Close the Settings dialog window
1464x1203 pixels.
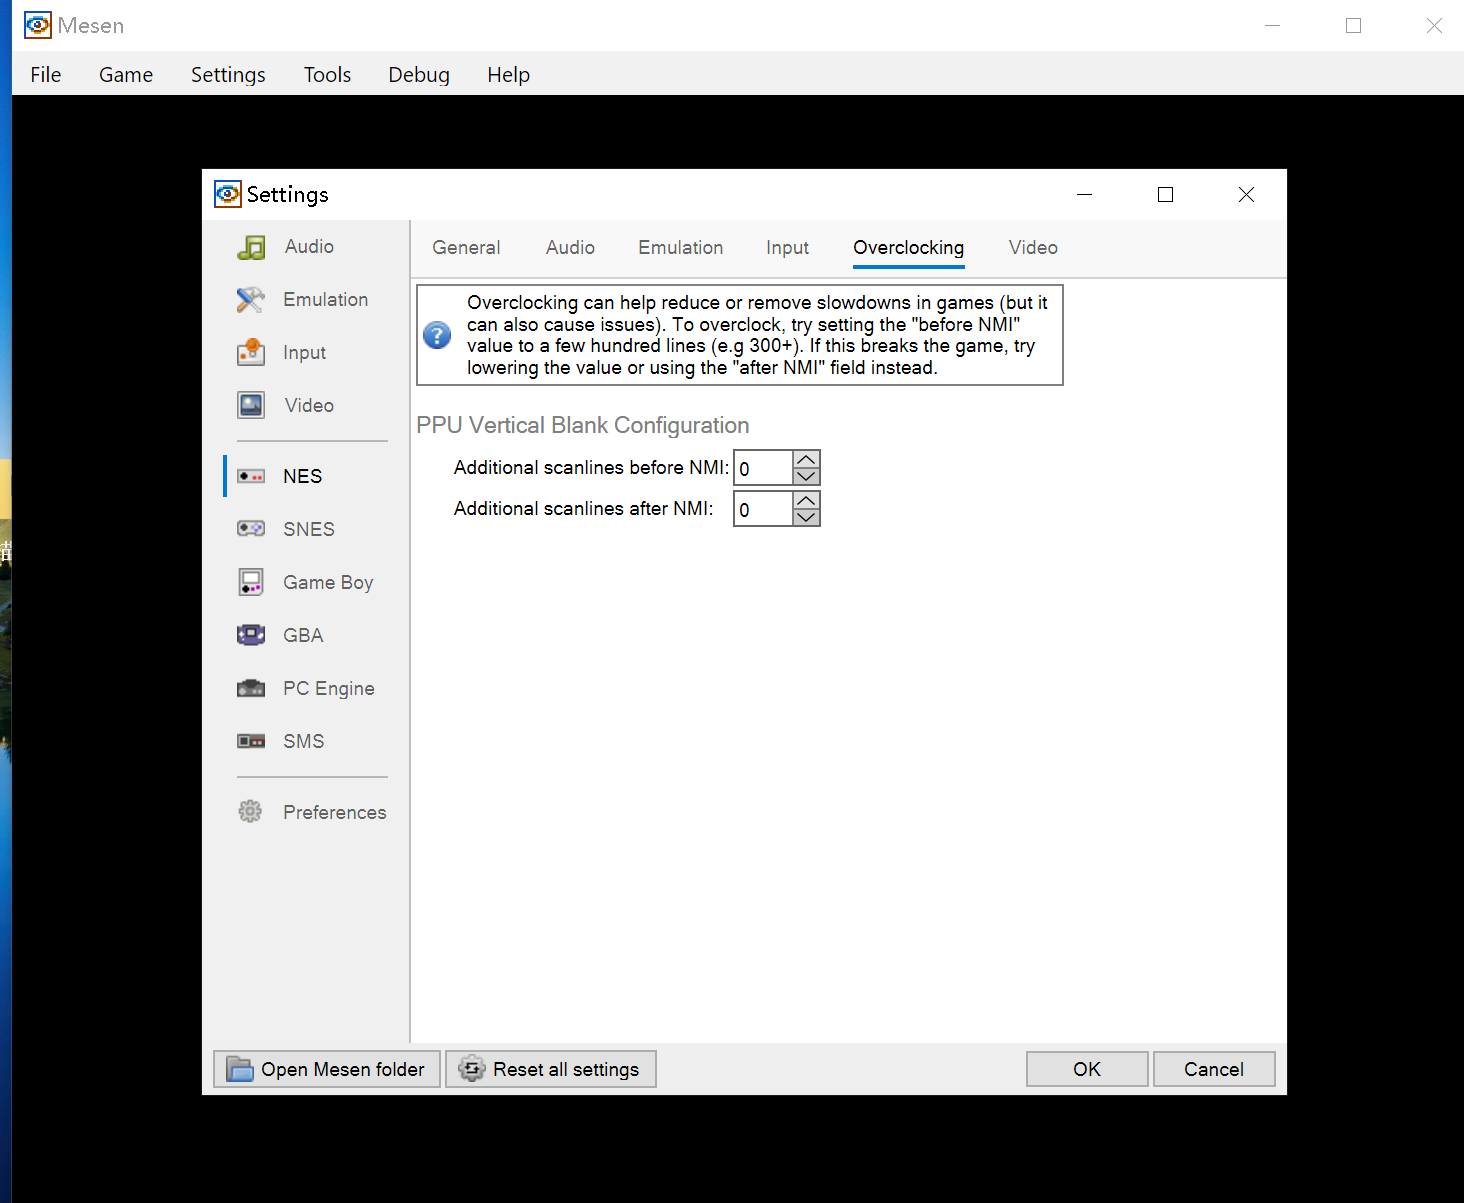[x=1246, y=194]
